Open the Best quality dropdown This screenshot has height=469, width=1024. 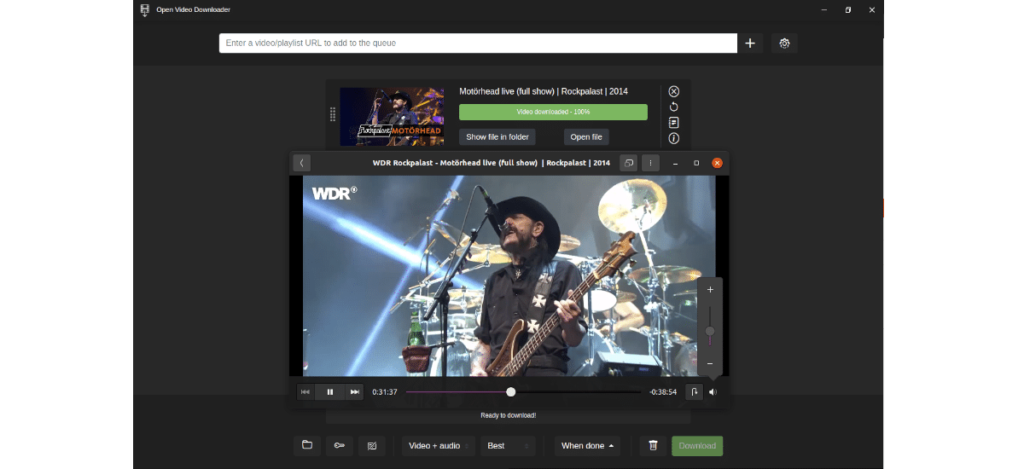[x=507, y=445]
